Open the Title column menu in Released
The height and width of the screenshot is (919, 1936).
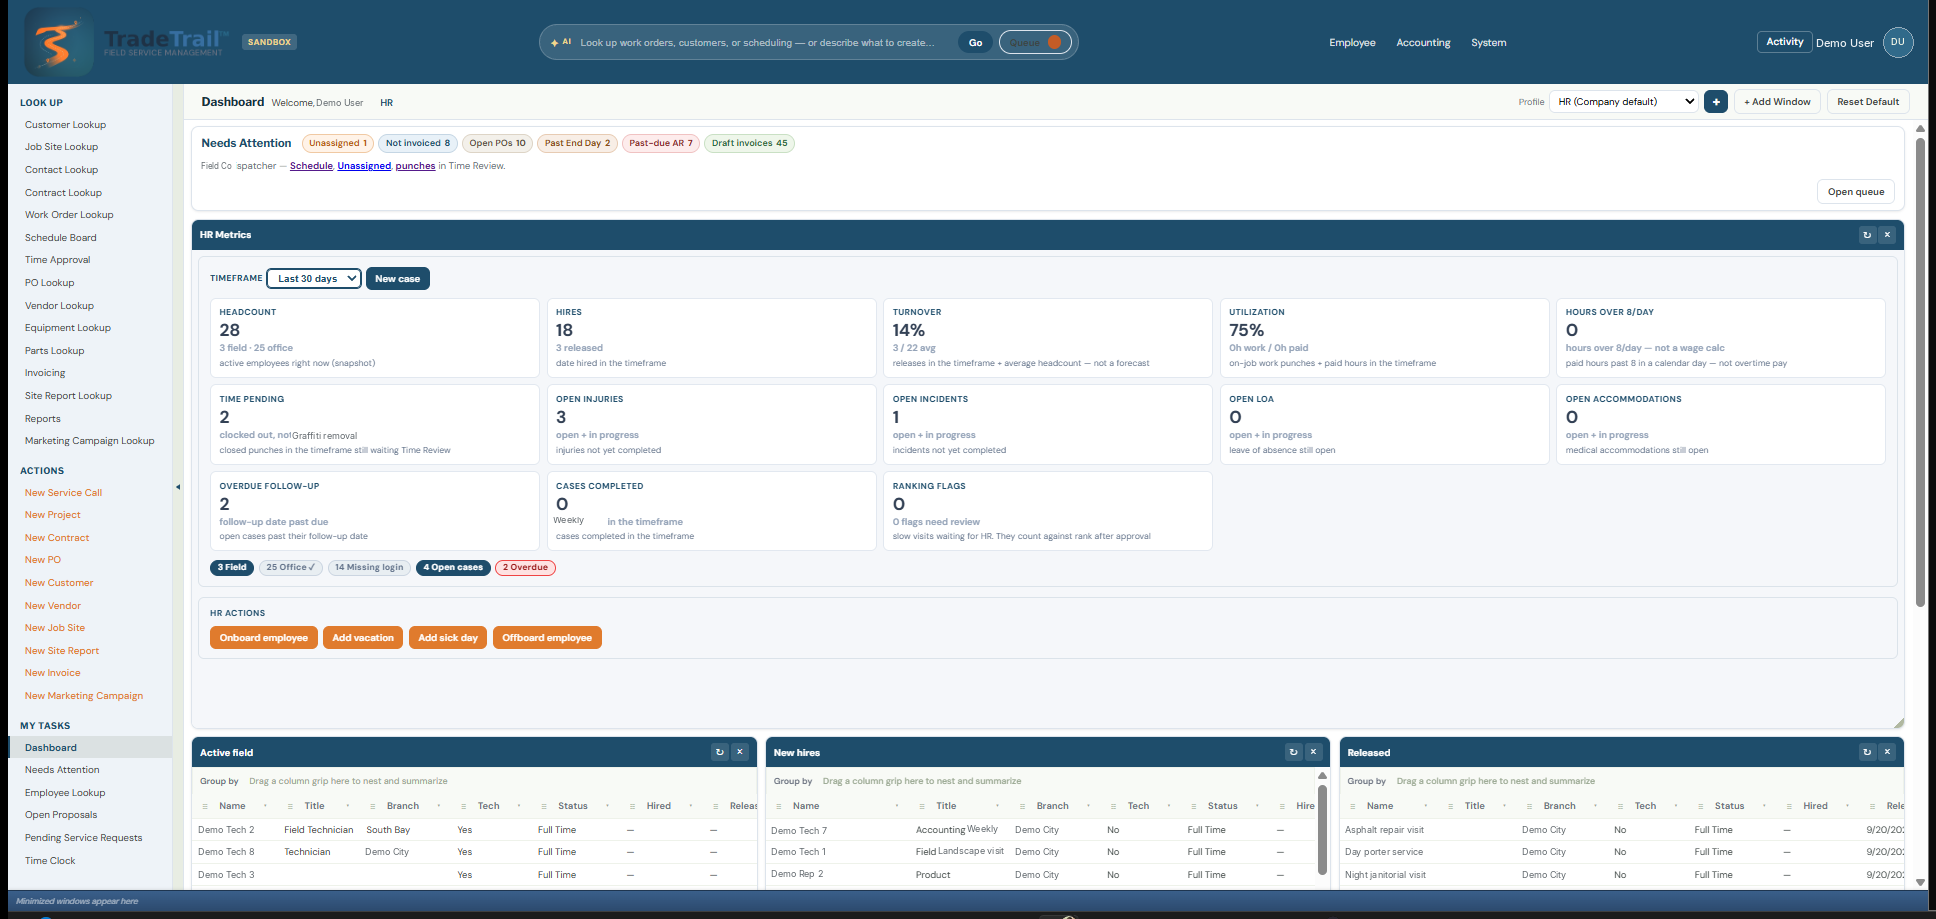pyautogui.click(x=1505, y=806)
